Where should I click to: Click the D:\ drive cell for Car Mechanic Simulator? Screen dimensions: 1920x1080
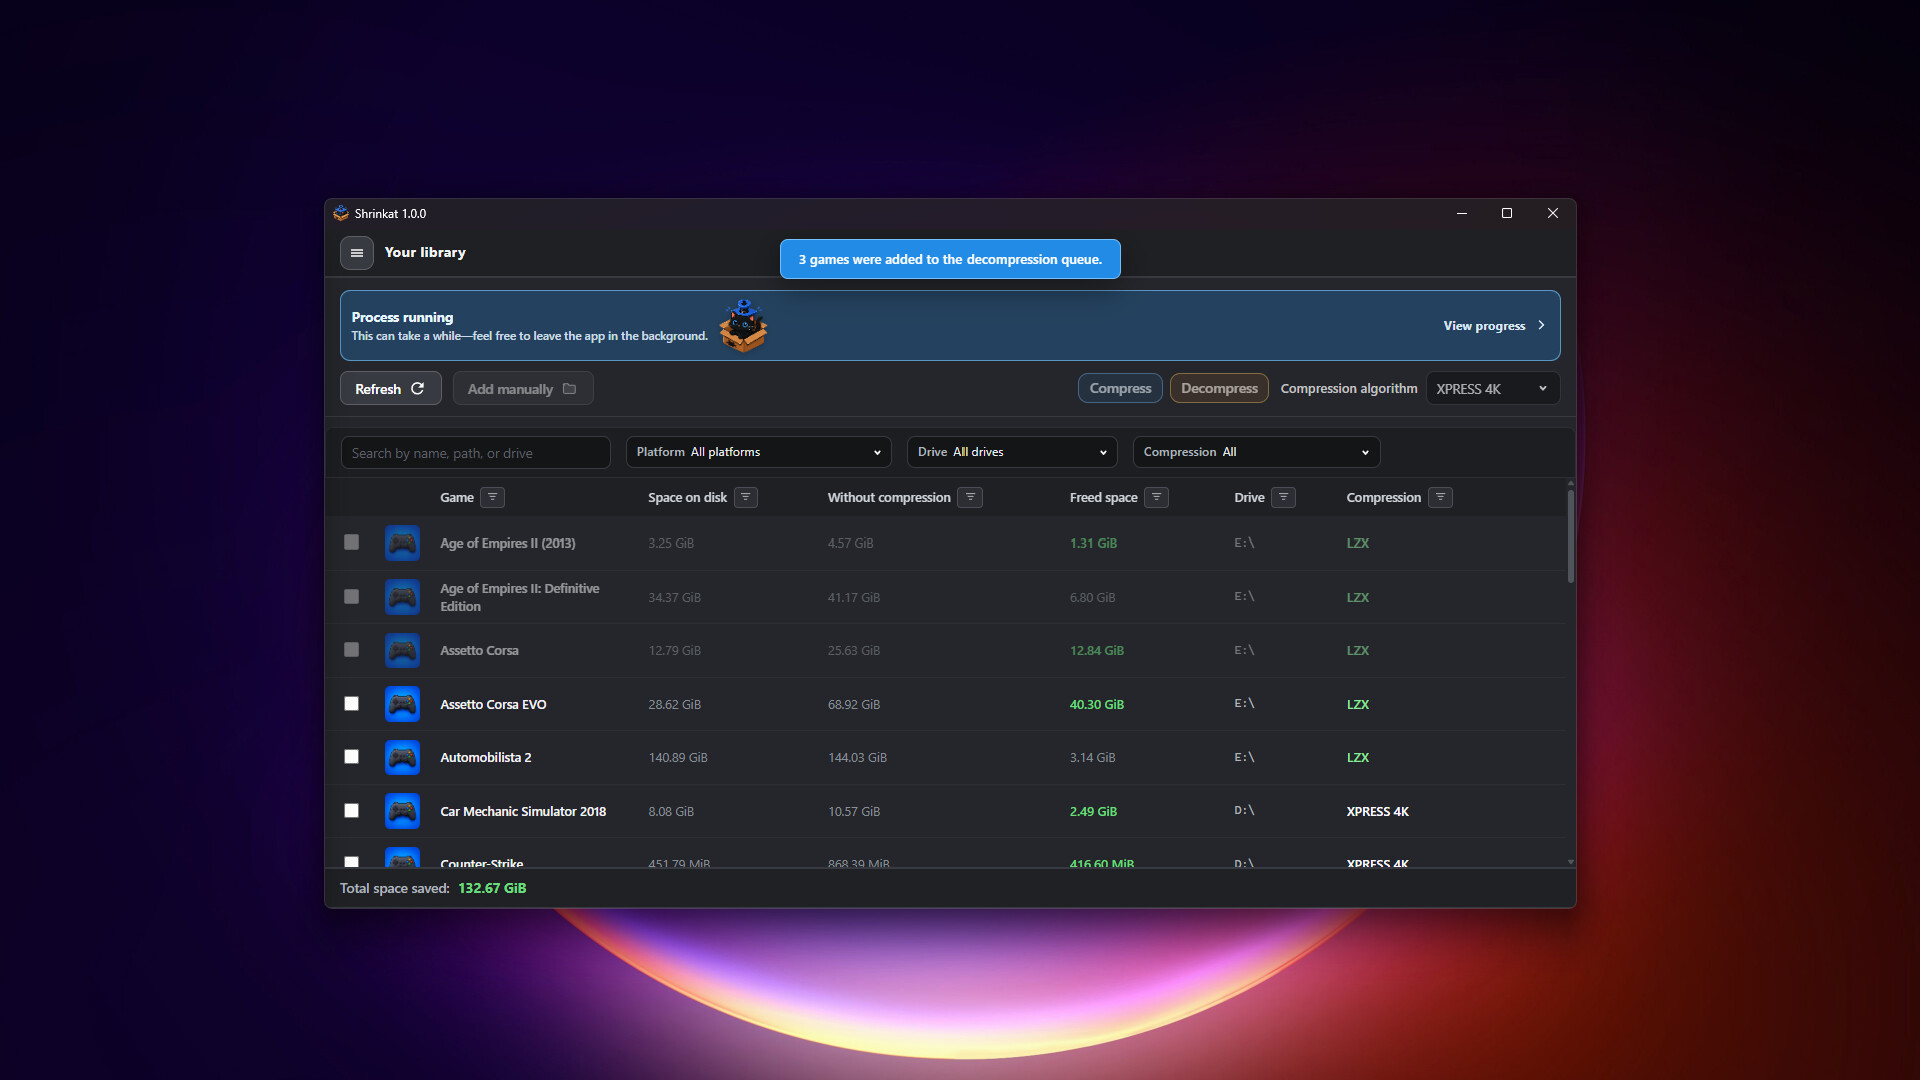pos(1244,811)
